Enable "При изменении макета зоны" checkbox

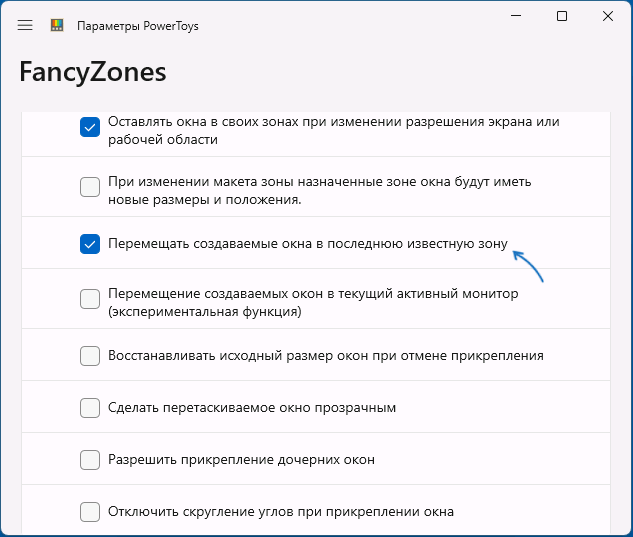coord(90,187)
